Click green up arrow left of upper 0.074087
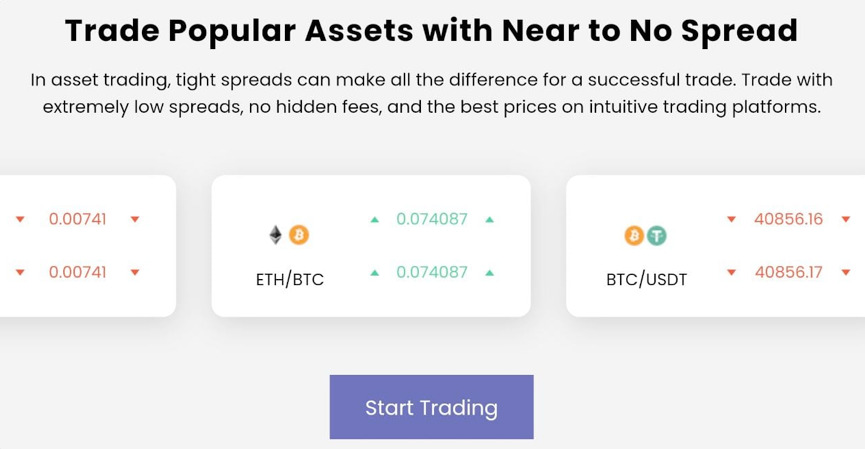This screenshot has width=865, height=449. pyautogui.click(x=375, y=219)
